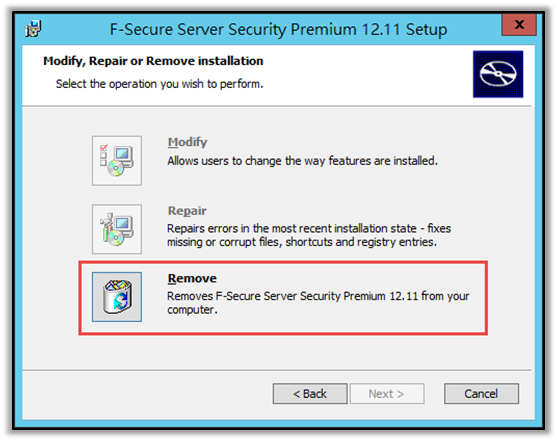Click the F-Secure Setup title bar text
557x441 pixels.
pyautogui.click(x=278, y=29)
